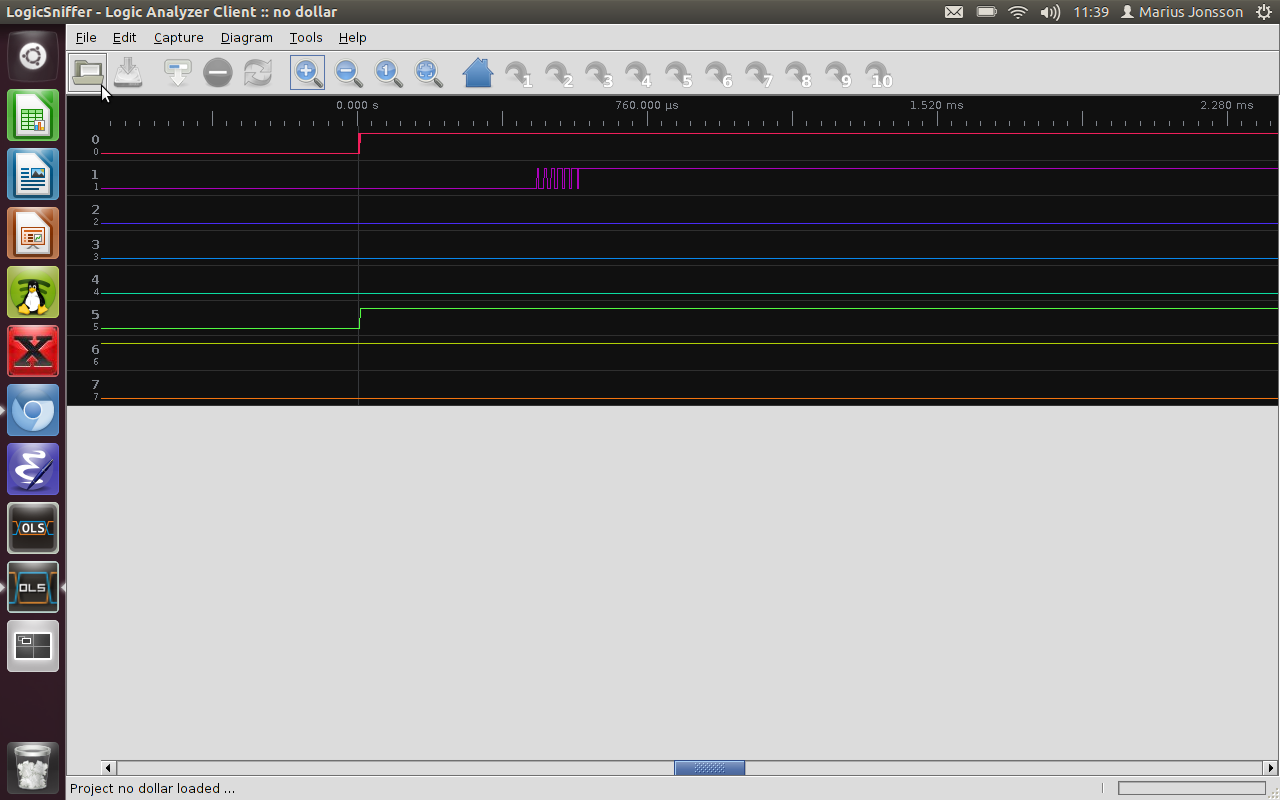Select channel 0 label

(x=95, y=140)
